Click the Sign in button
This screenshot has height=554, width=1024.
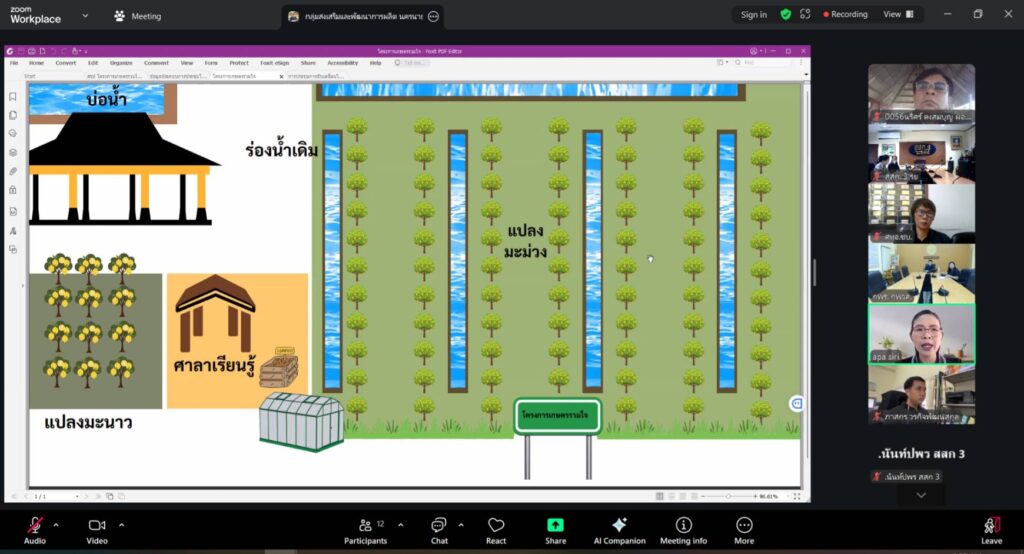point(754,15)
